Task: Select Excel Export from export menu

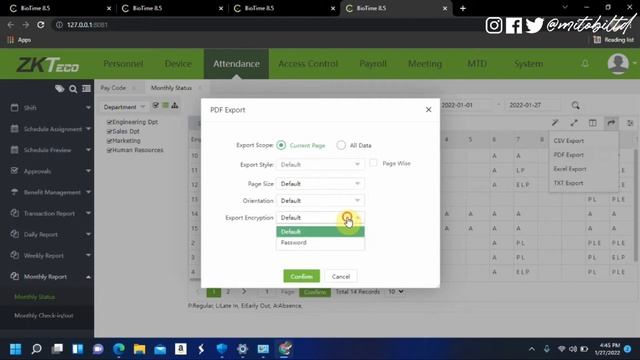Action: [570, 169]
